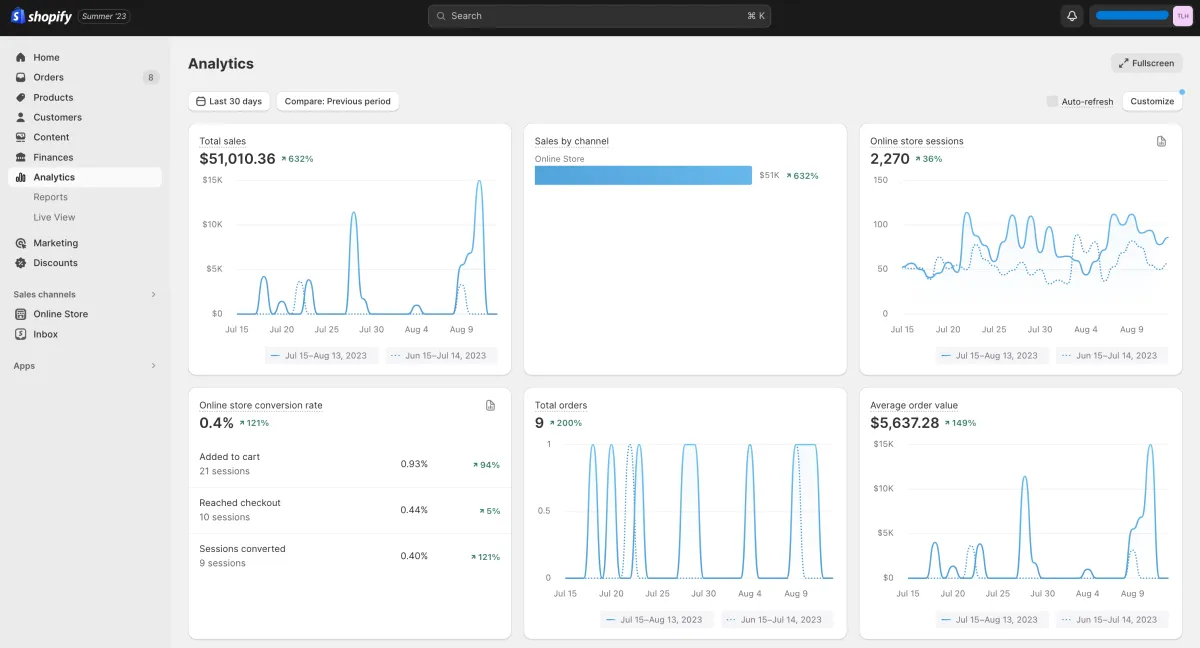Viewport: 1200px width, 648px height.
Task: Click the Discounts badge icon
Action: point(20,263)
